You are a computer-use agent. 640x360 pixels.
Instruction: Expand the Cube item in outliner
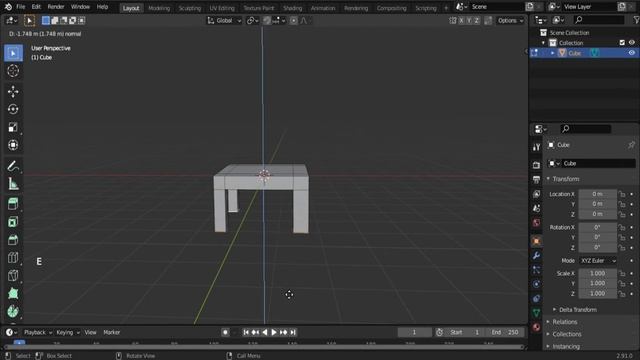(x=553, y=53)
